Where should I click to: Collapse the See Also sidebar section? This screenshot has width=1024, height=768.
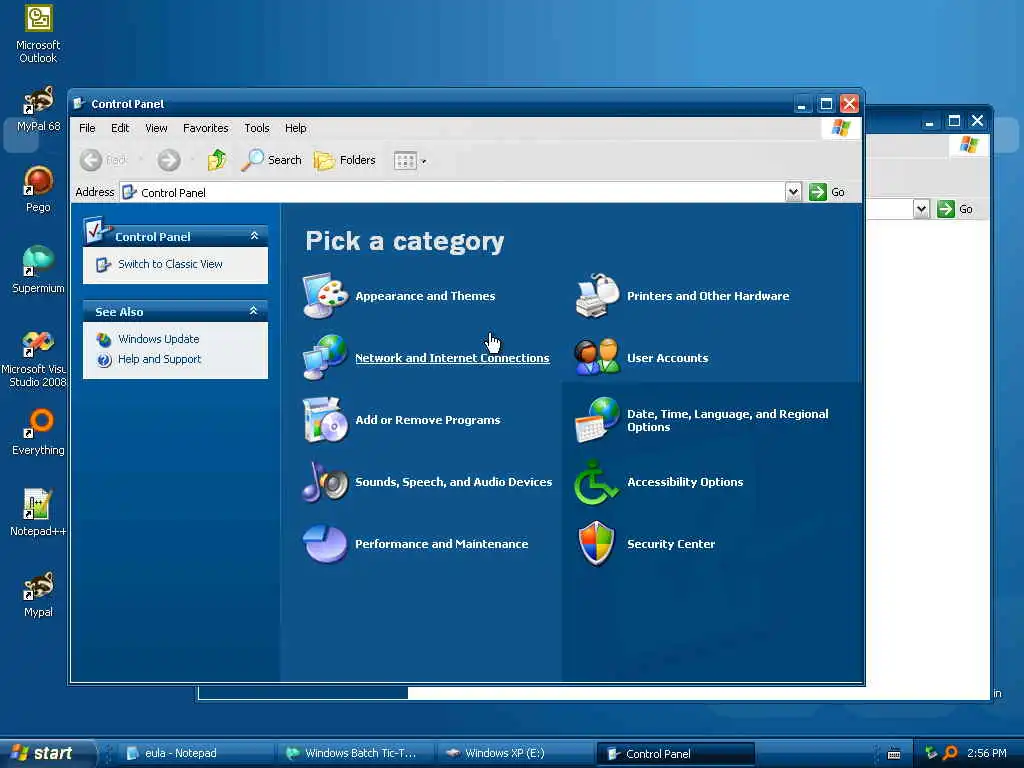(x=254, y=311)
